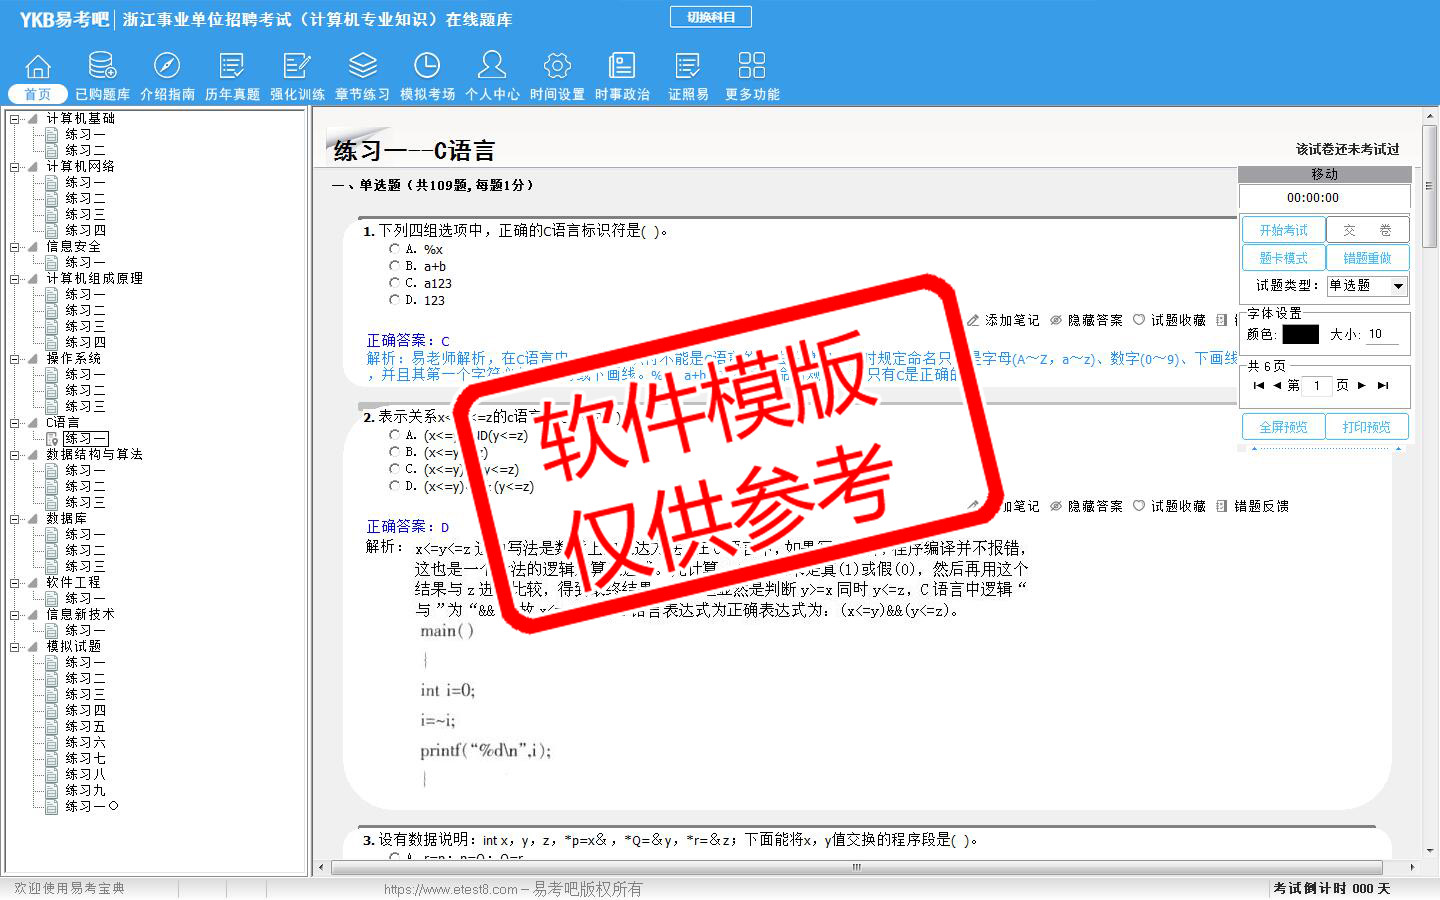Select option C. a123 for question 1
The height and width of the screenshot is (900, 1440).
point(394,283)
